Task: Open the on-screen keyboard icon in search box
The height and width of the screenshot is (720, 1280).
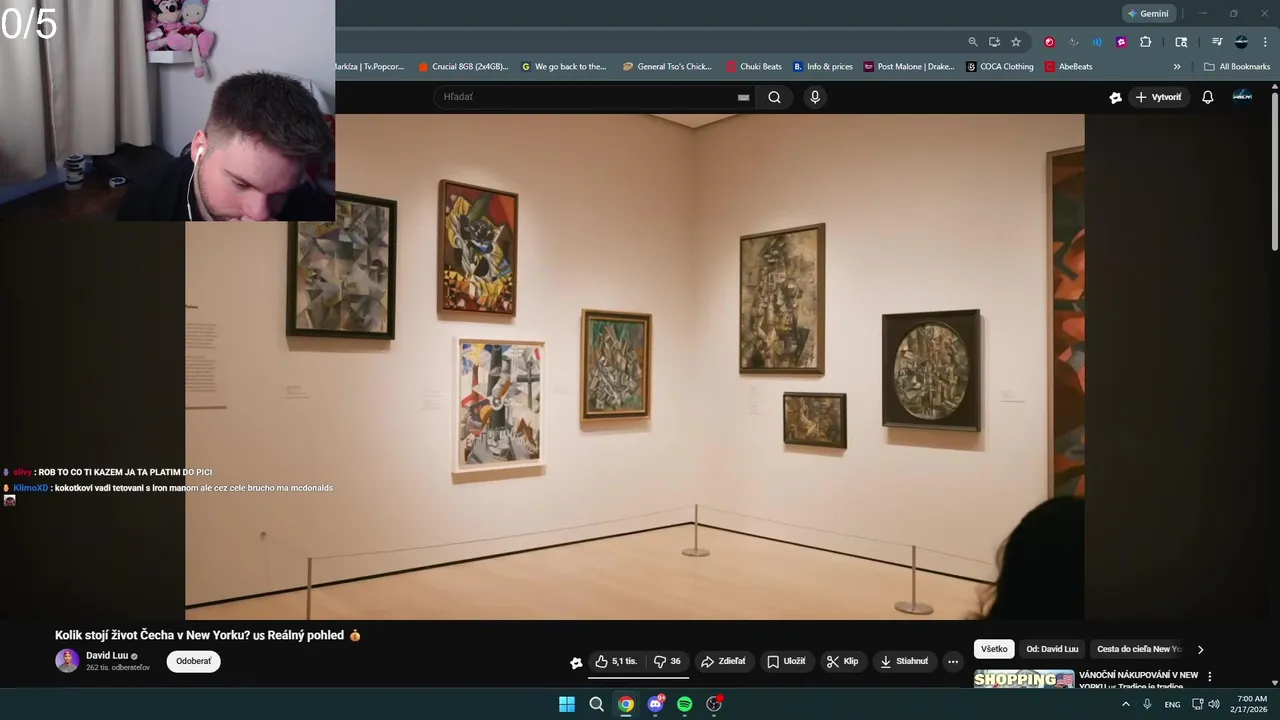Action: click(743, 97)
